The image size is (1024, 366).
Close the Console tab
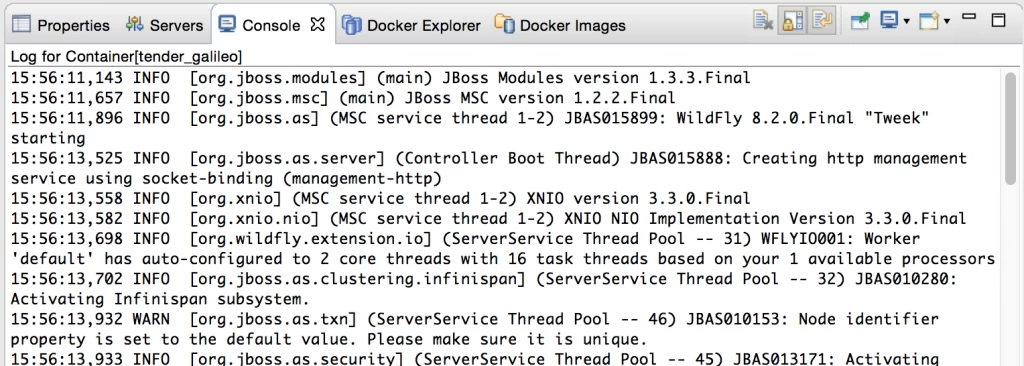coord(317,25)
